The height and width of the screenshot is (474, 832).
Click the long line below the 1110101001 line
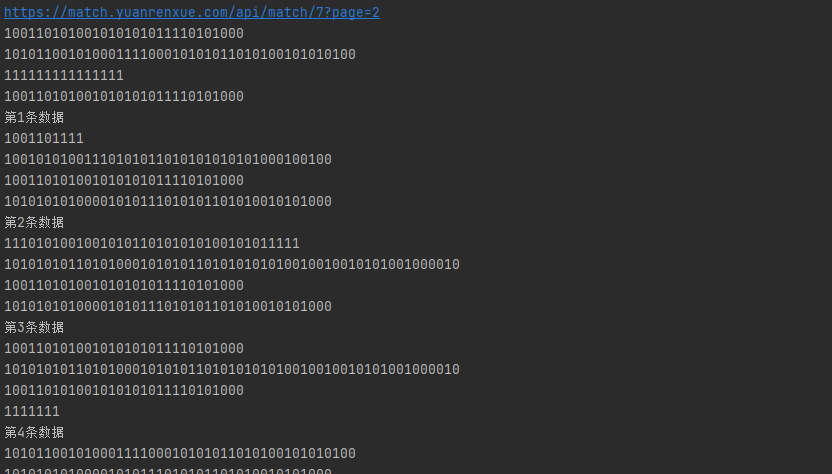click(232, 264)
